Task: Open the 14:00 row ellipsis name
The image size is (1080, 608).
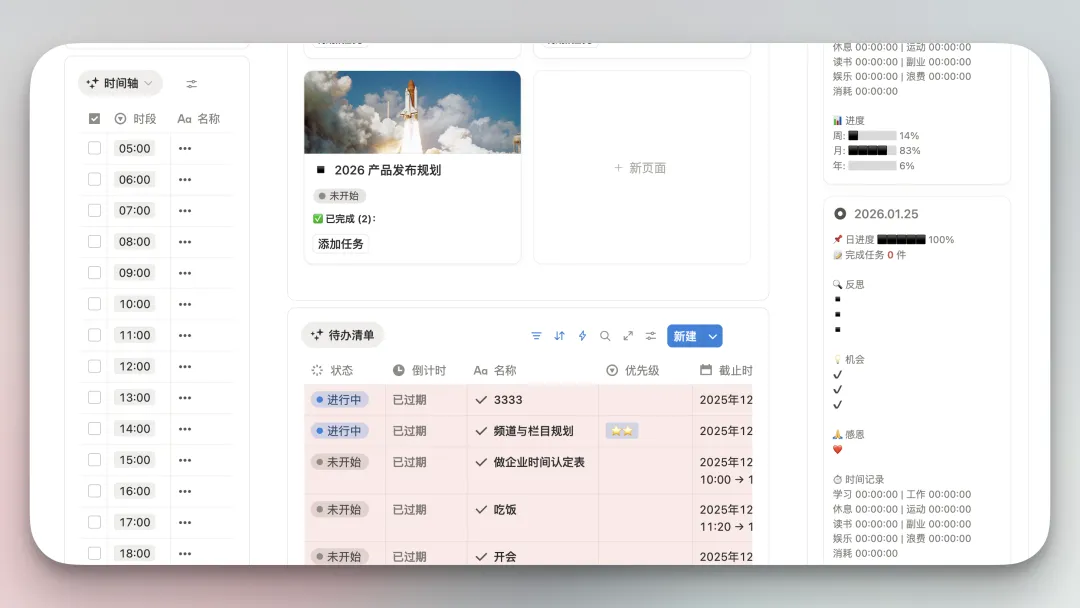Action: tap(185, 429)
